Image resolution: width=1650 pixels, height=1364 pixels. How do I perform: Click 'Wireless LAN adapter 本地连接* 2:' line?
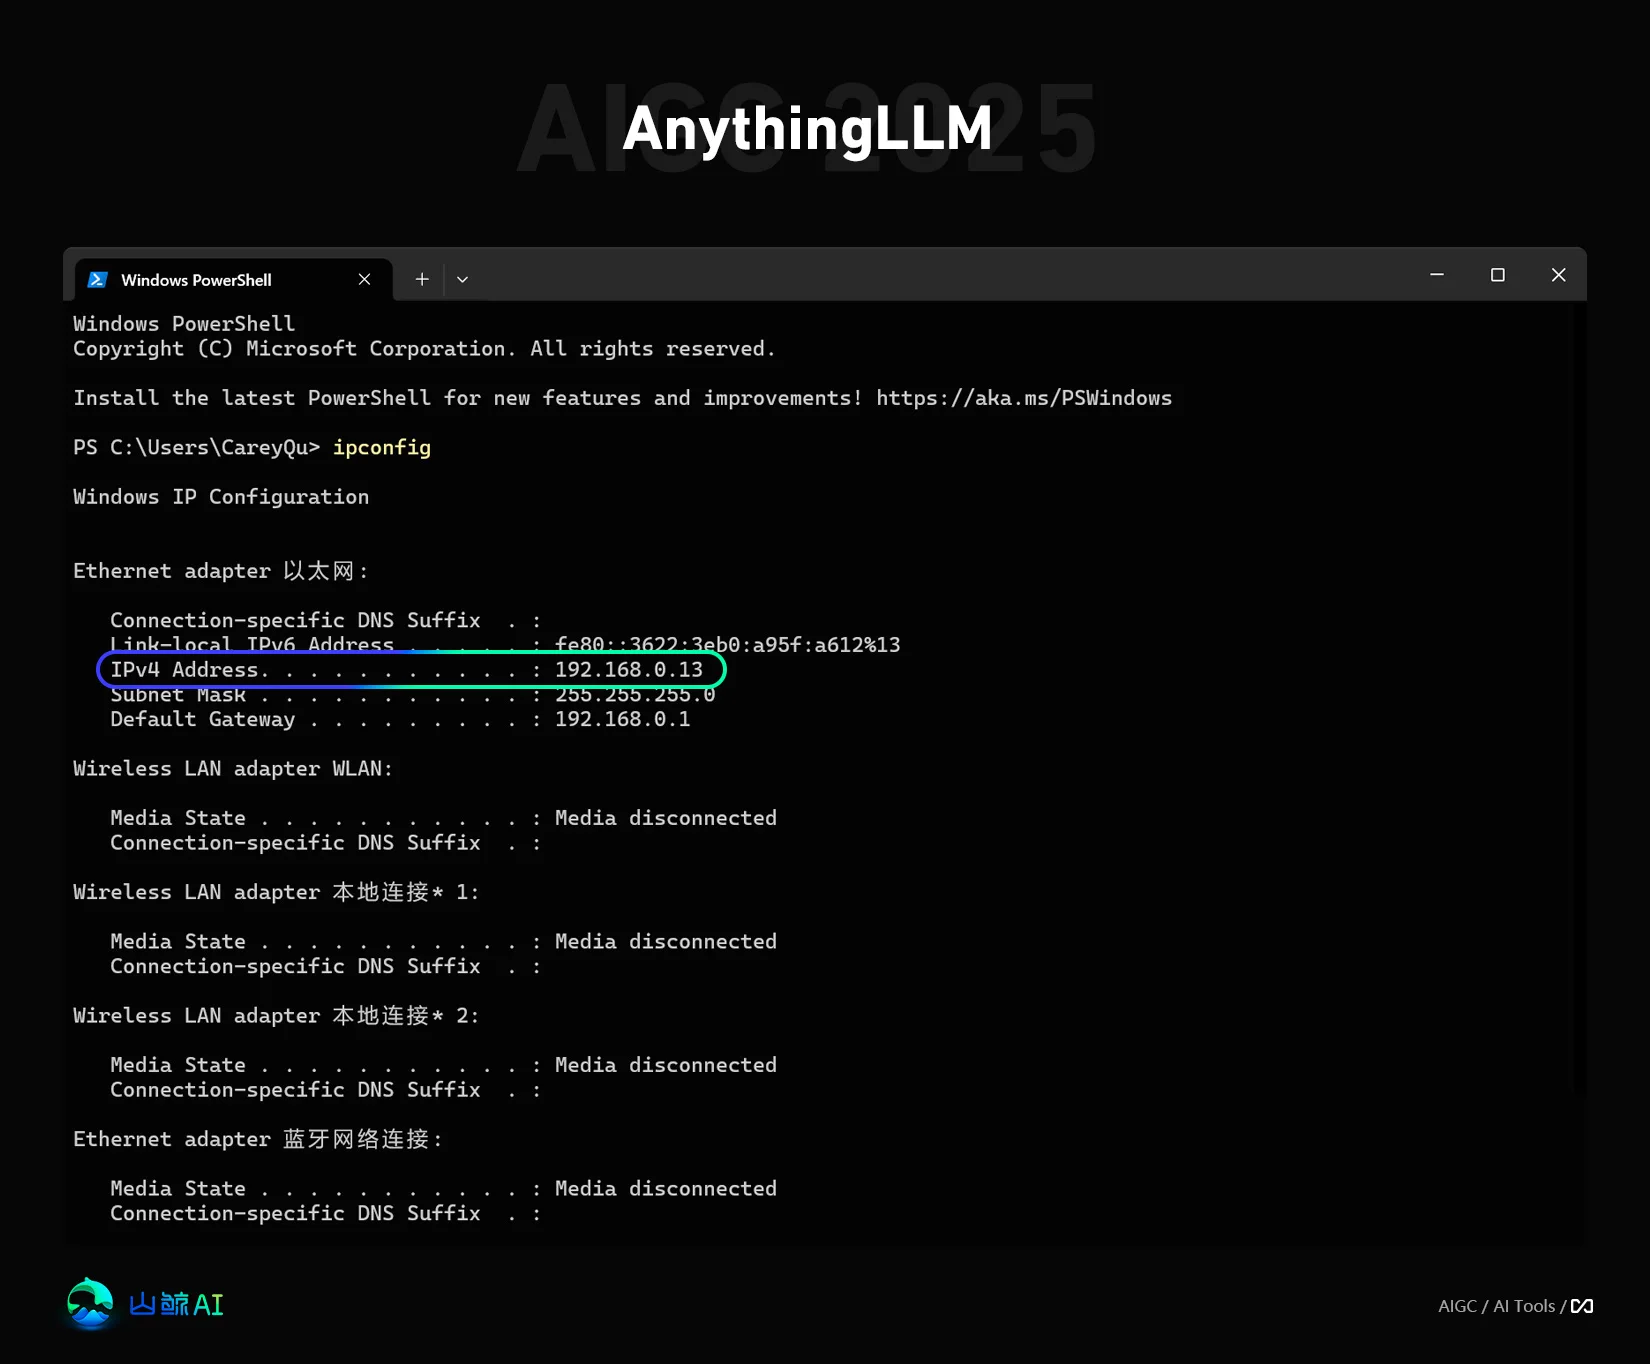pyautogui.click(x=276, y=1016)
